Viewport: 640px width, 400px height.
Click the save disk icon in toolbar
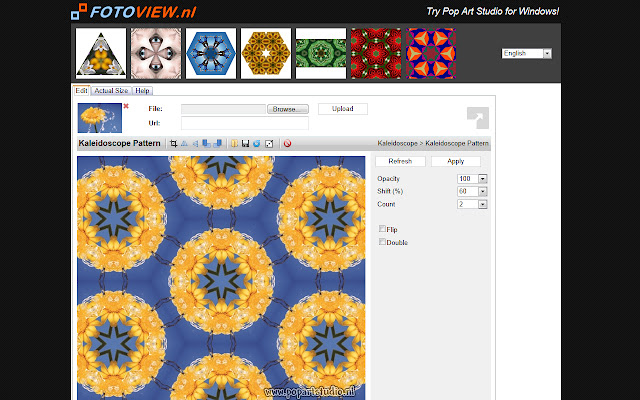pyautogui.click(x=245, y=144)
